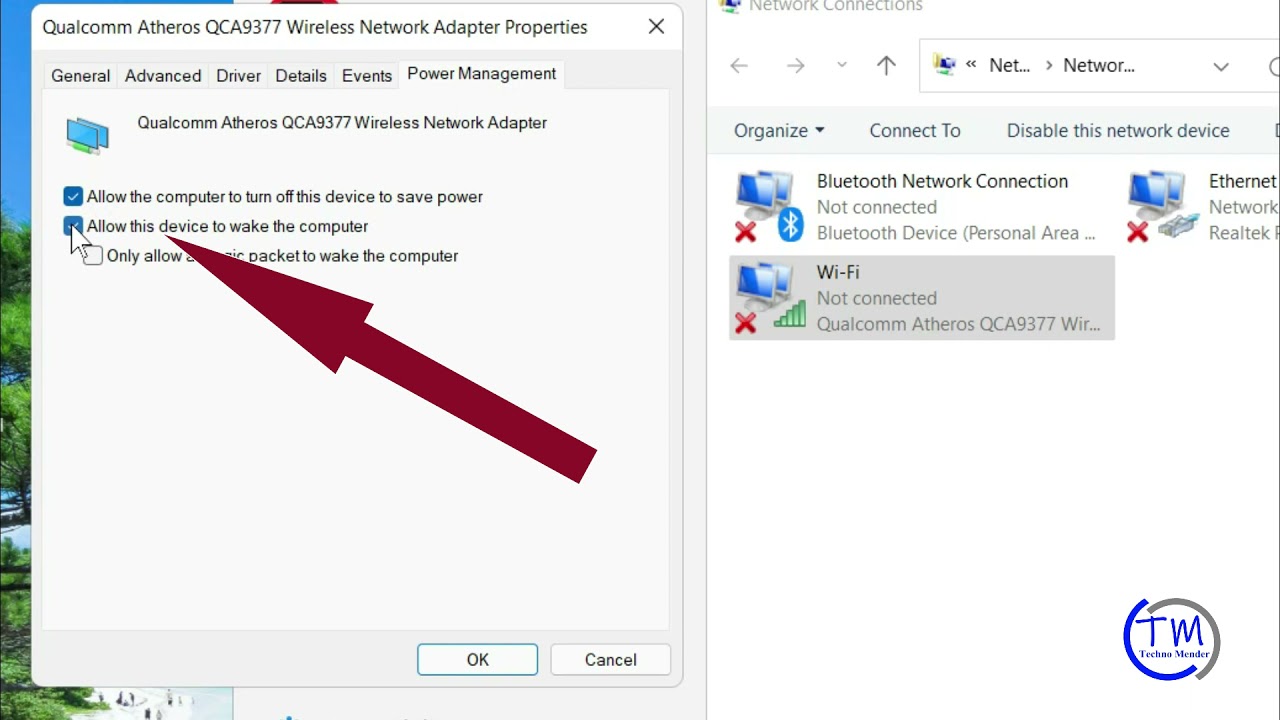Select the Power Management tab

[481, 74]
